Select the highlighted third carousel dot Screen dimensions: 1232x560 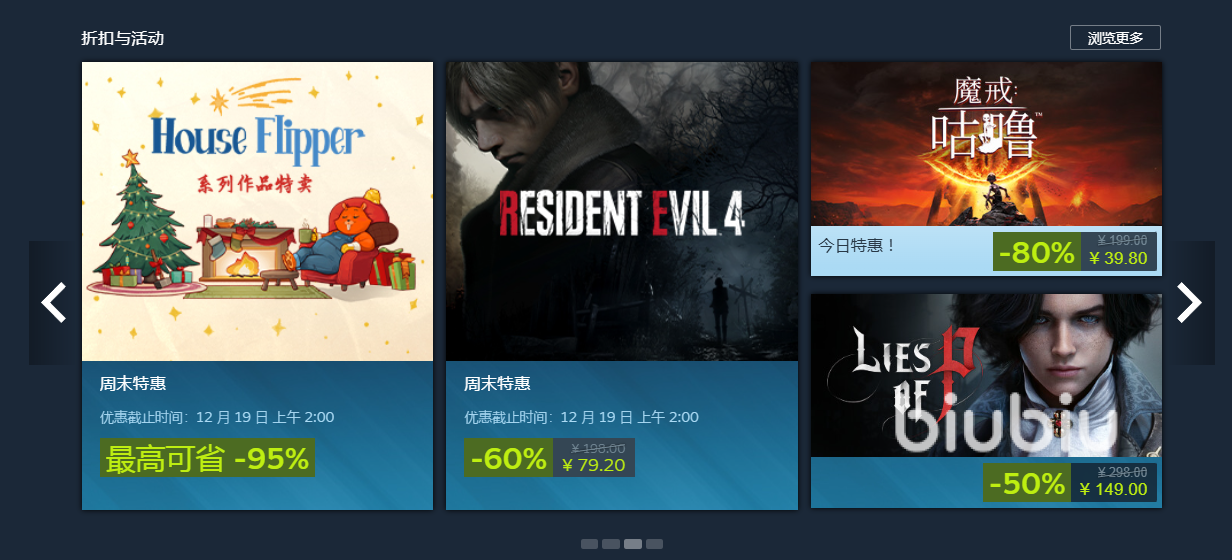tap(633, 544)
